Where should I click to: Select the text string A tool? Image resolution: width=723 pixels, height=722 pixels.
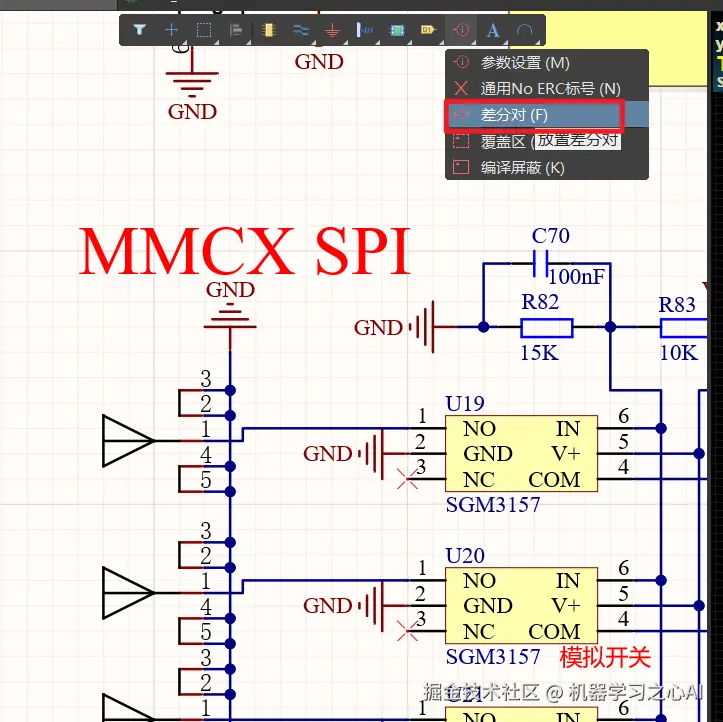coord(493,30)
